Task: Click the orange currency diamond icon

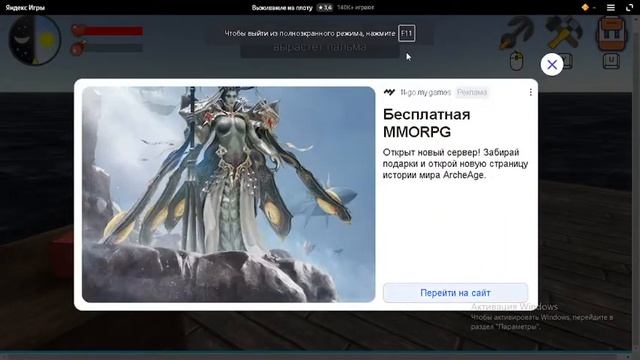Action: coord(585,7)
